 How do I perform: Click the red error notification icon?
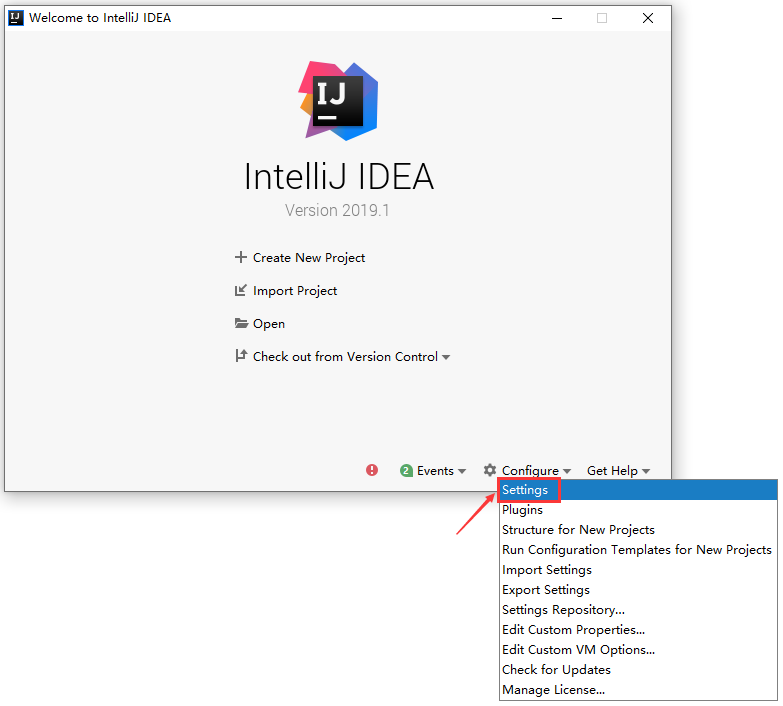click(373, 472)
